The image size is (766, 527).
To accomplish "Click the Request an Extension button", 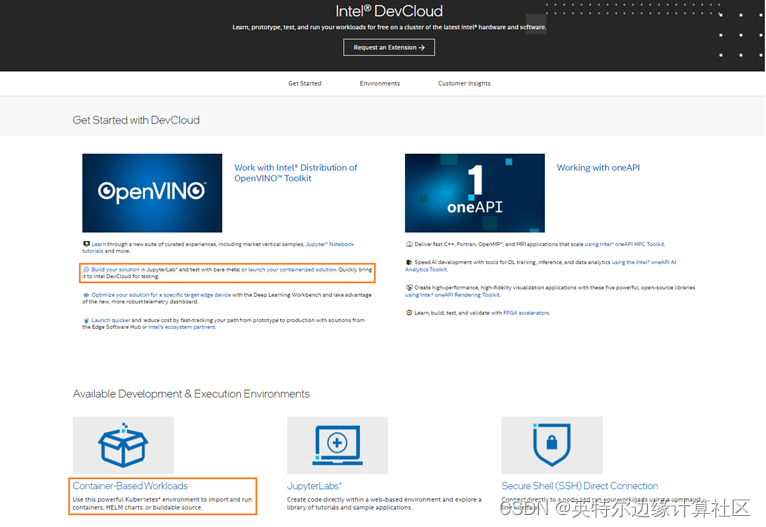I will pyautogui.click(x=389, y=47).
